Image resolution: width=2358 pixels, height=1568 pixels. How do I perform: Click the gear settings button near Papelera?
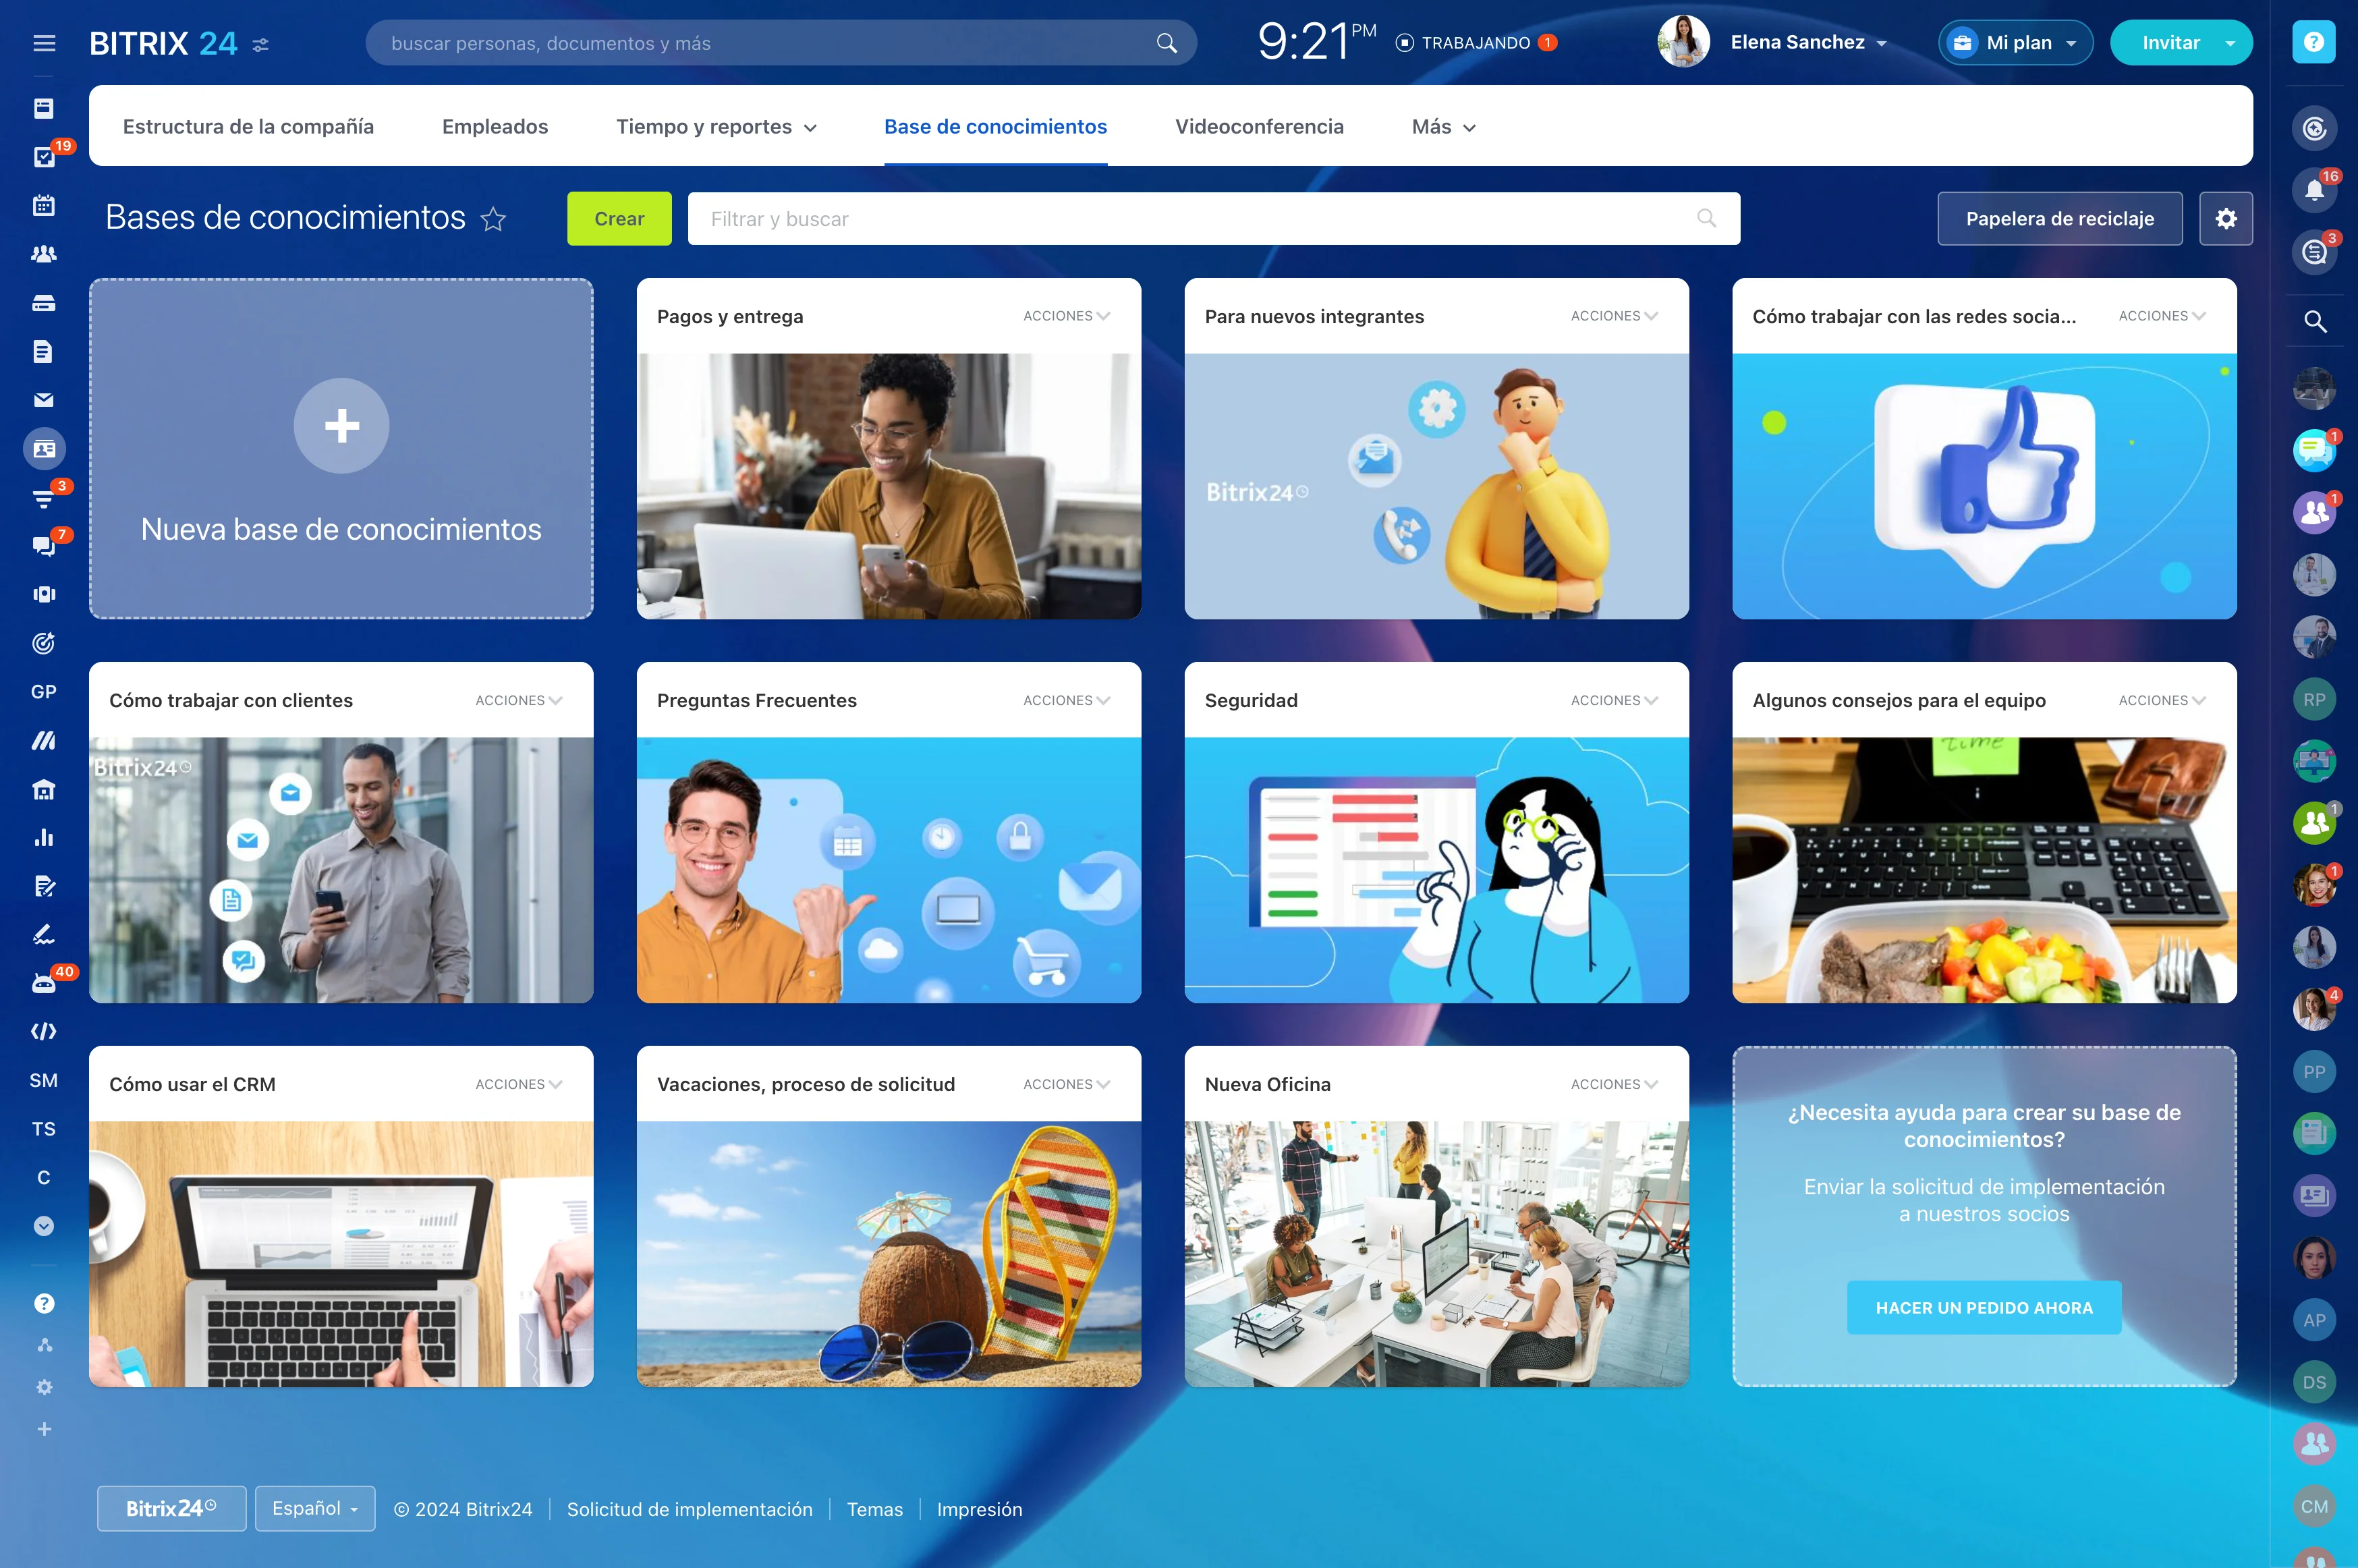pyautogui.click(x=2225, y=219)
